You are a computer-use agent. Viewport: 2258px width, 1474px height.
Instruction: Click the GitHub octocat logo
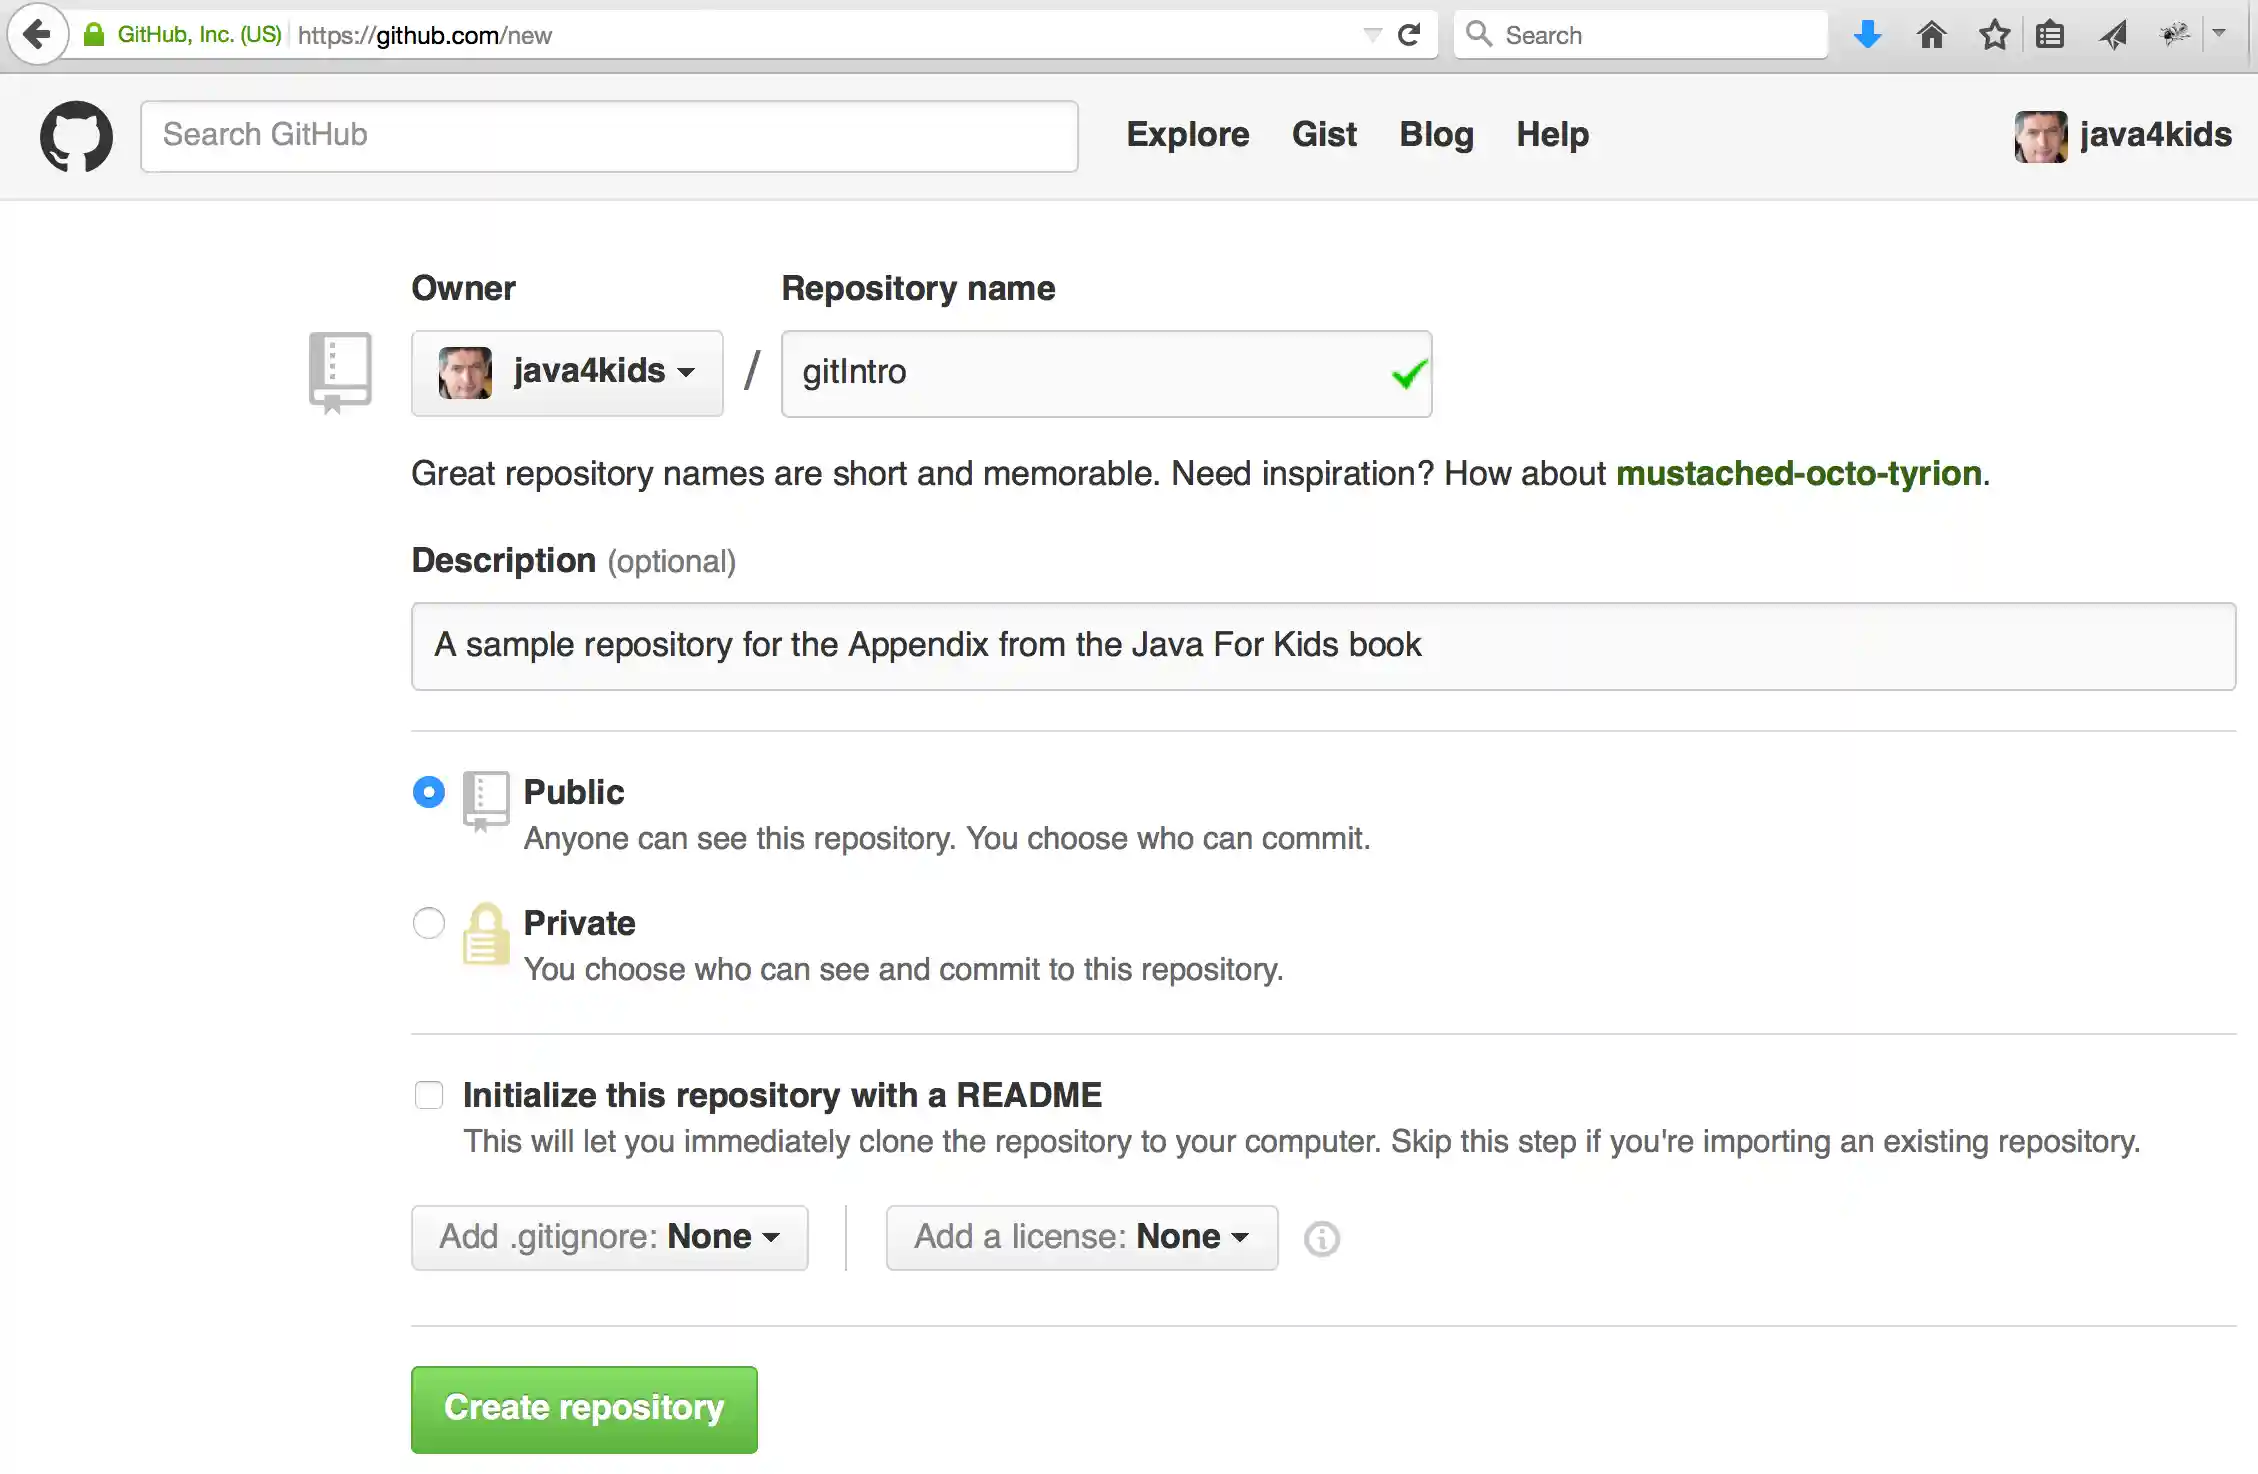[x=75, y=136]
